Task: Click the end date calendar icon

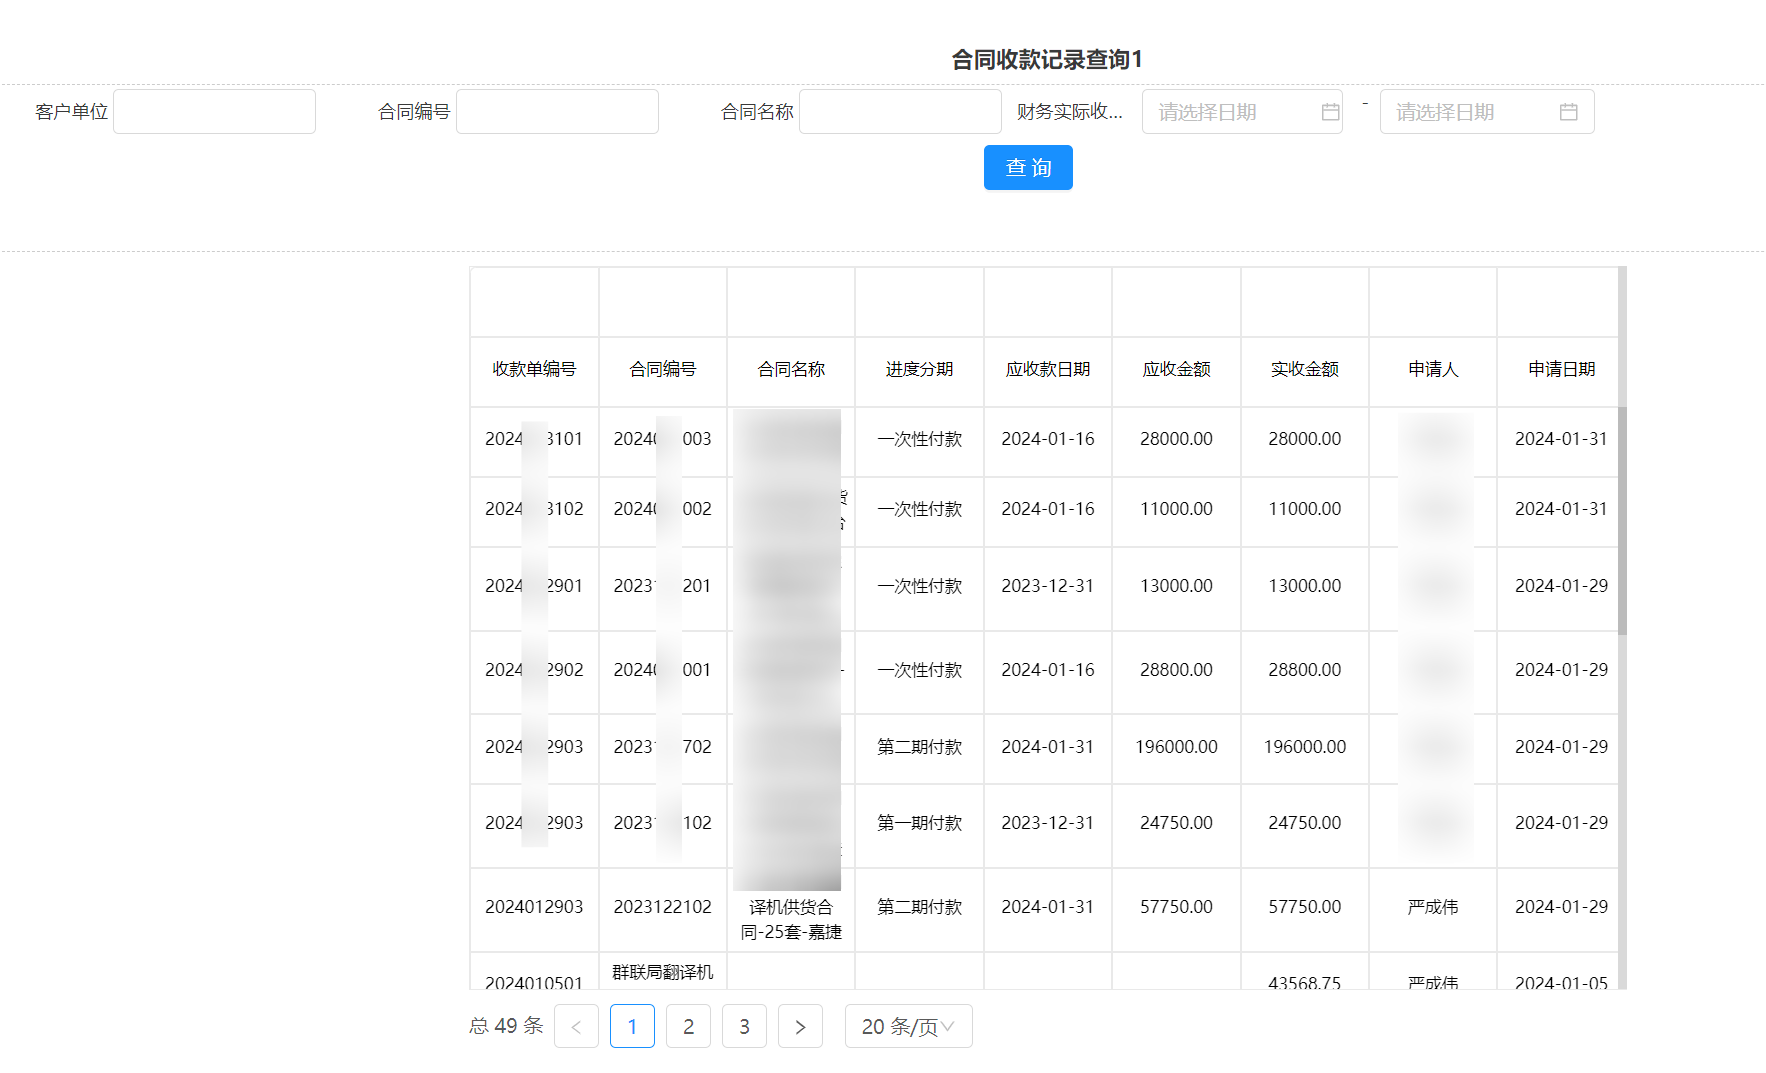Action: (1568, 112)
